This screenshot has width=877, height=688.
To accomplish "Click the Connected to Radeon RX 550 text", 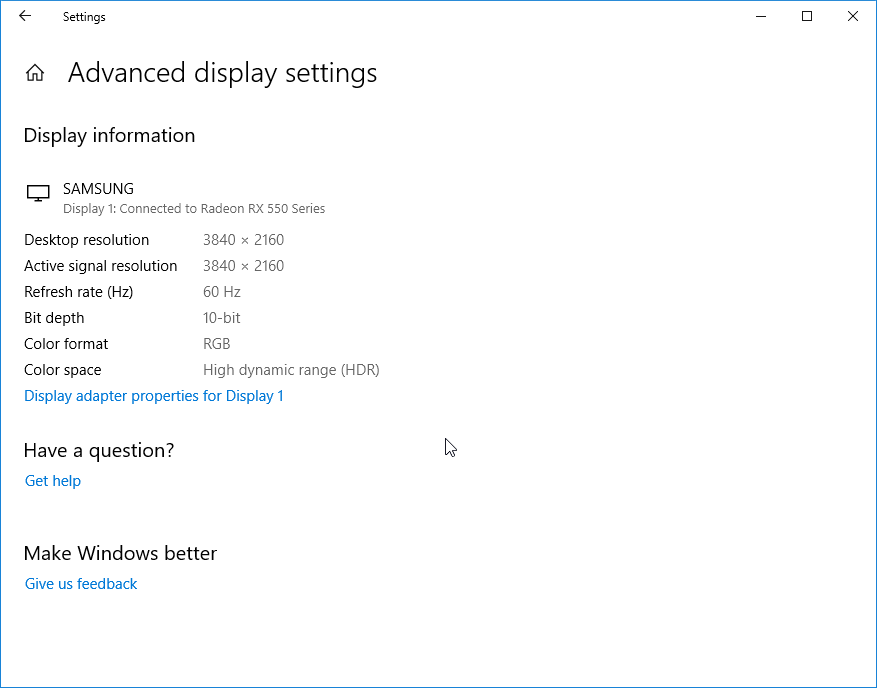I will click(222, 209).
